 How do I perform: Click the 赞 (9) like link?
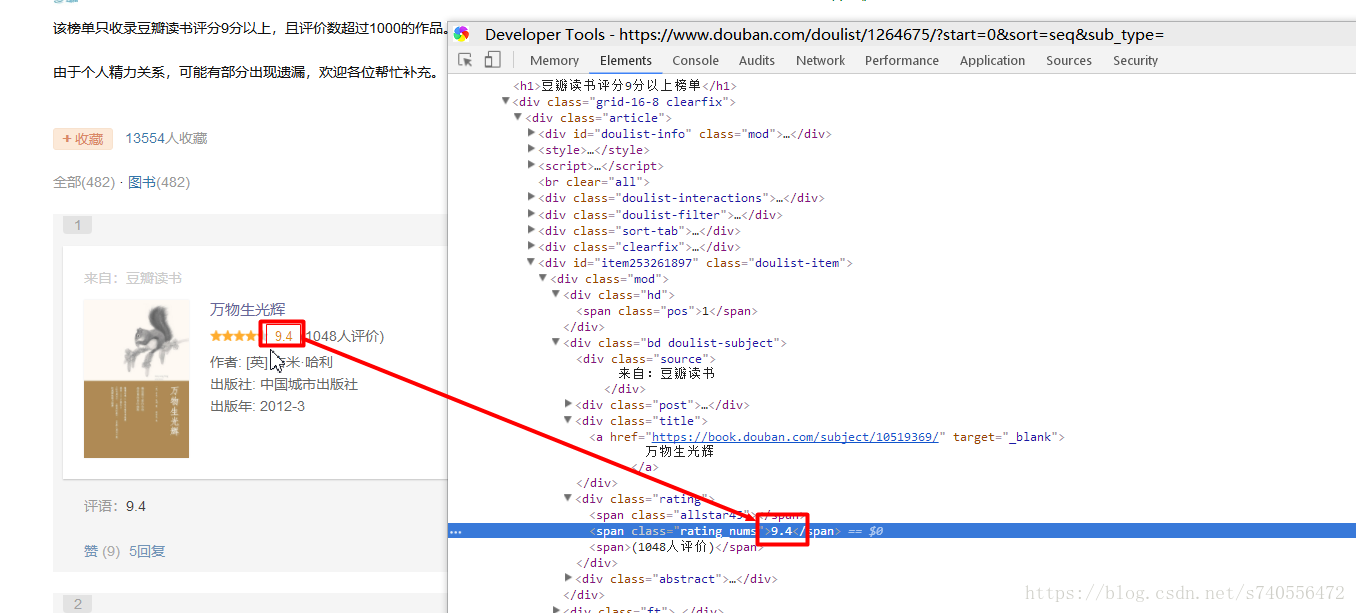coord(102,551)
